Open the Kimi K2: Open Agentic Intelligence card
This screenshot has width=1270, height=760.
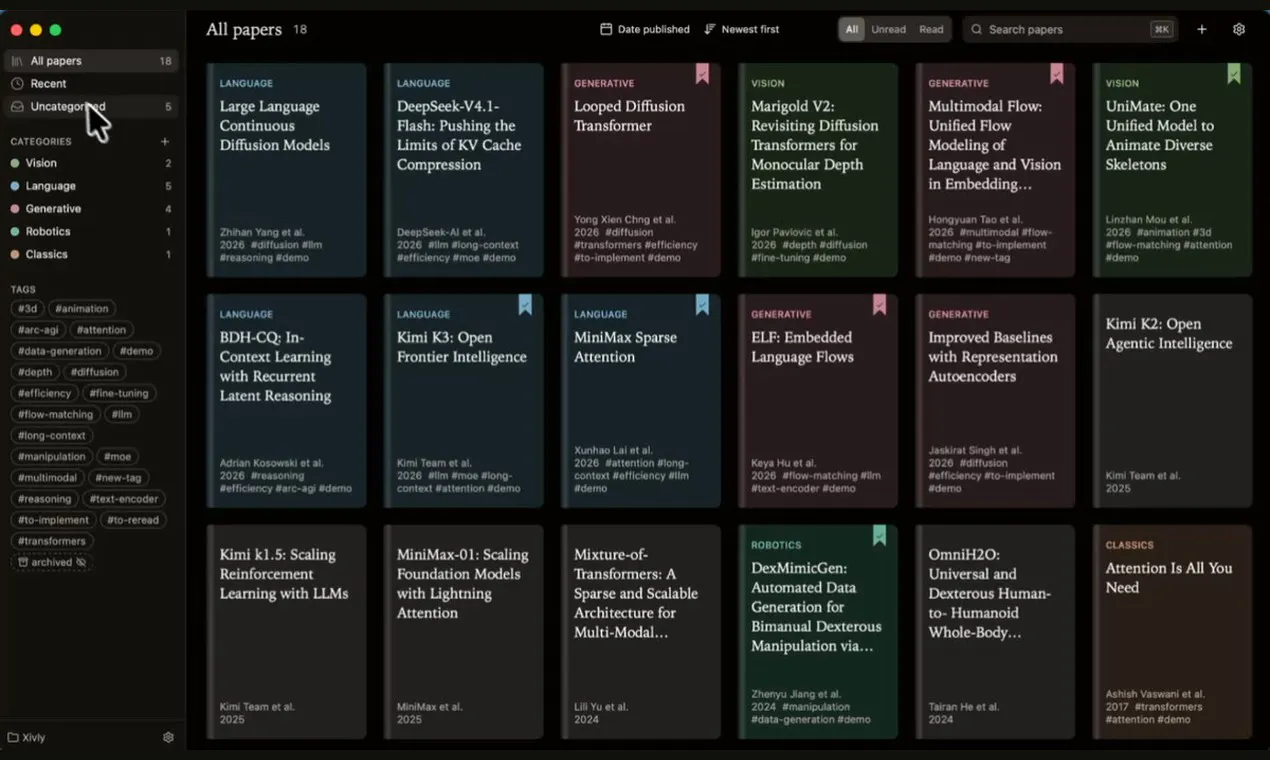pyautogui.click(x=1172, y=401)
